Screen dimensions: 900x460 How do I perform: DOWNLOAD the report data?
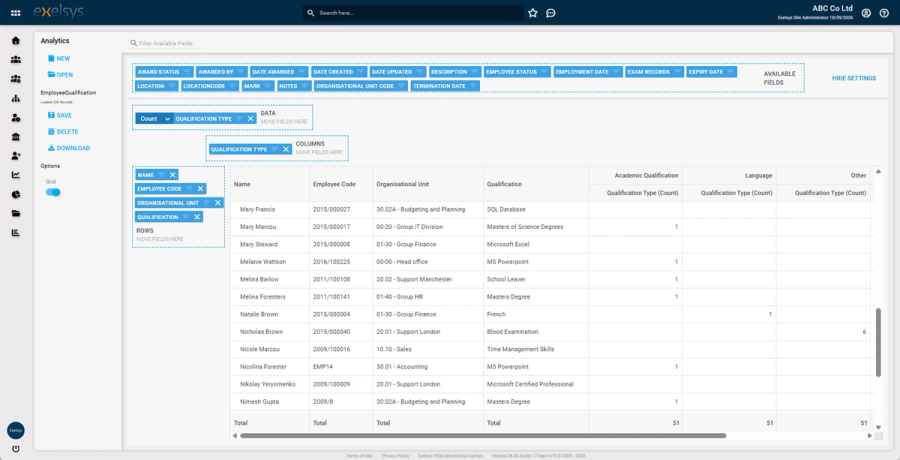(69, 148)
